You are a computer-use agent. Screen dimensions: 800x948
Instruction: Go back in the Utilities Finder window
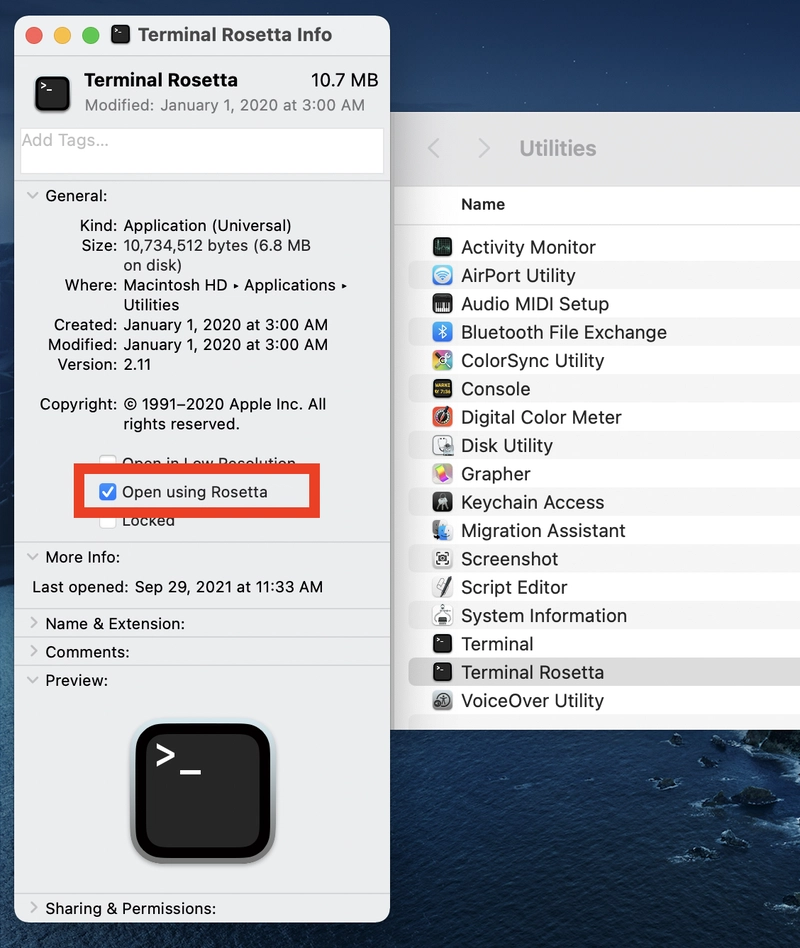coord(434,148)
